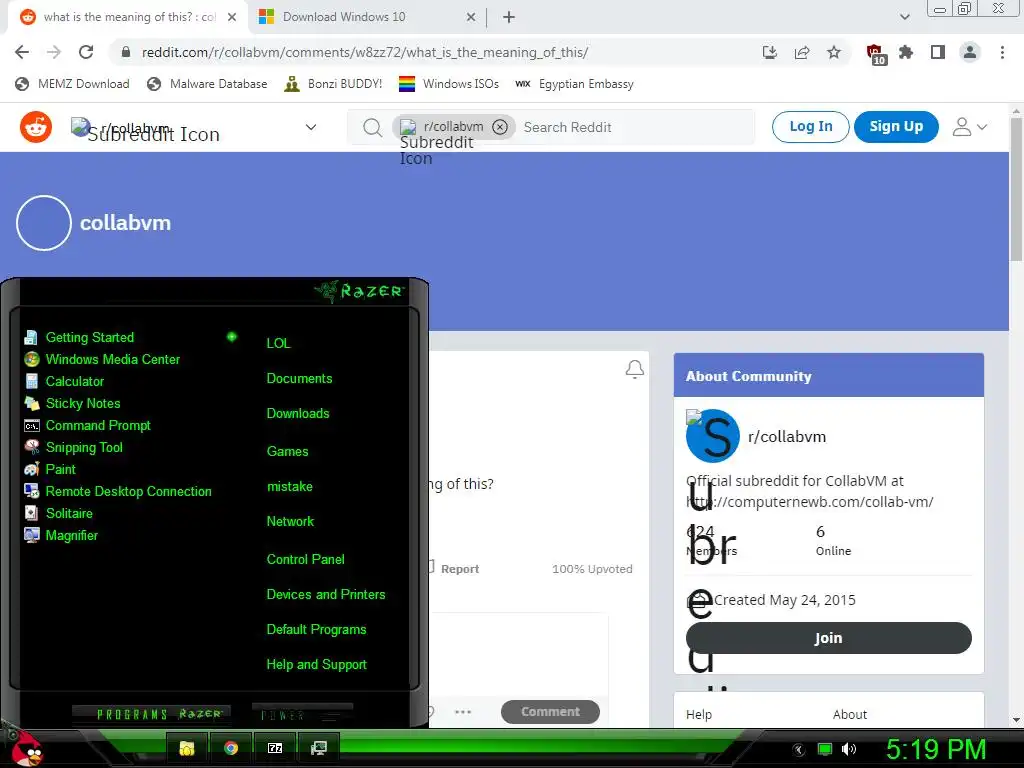The image size is (1024, 768).
Task: Open the Malware Database bookmark
Action: click(208, 84)
